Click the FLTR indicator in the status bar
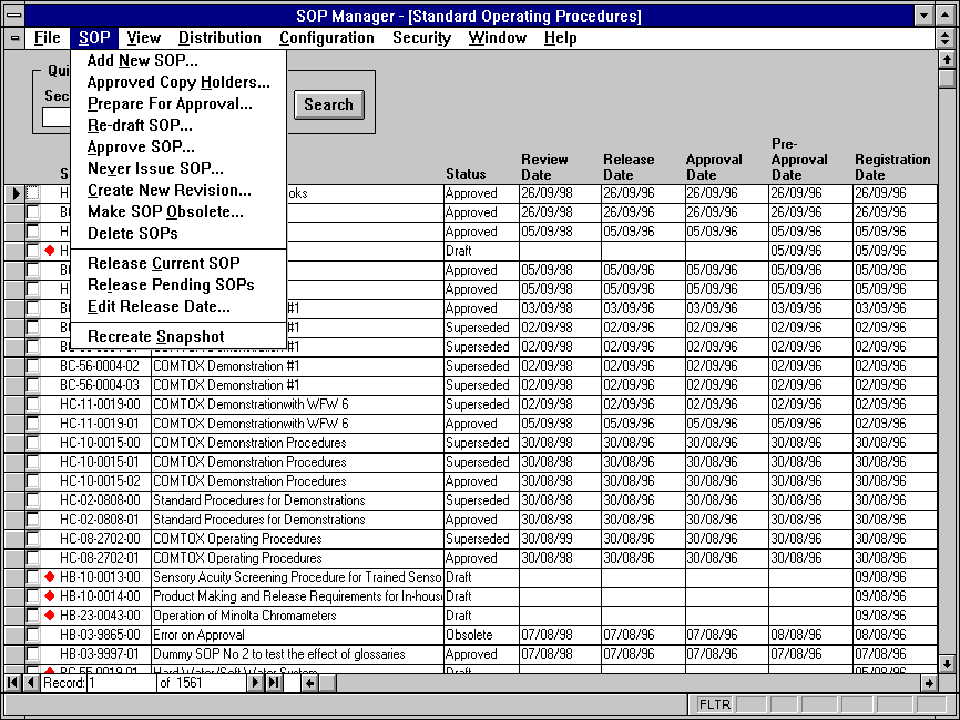The height and width of the screenshot is (720, 960). click(x=715, y=705)
